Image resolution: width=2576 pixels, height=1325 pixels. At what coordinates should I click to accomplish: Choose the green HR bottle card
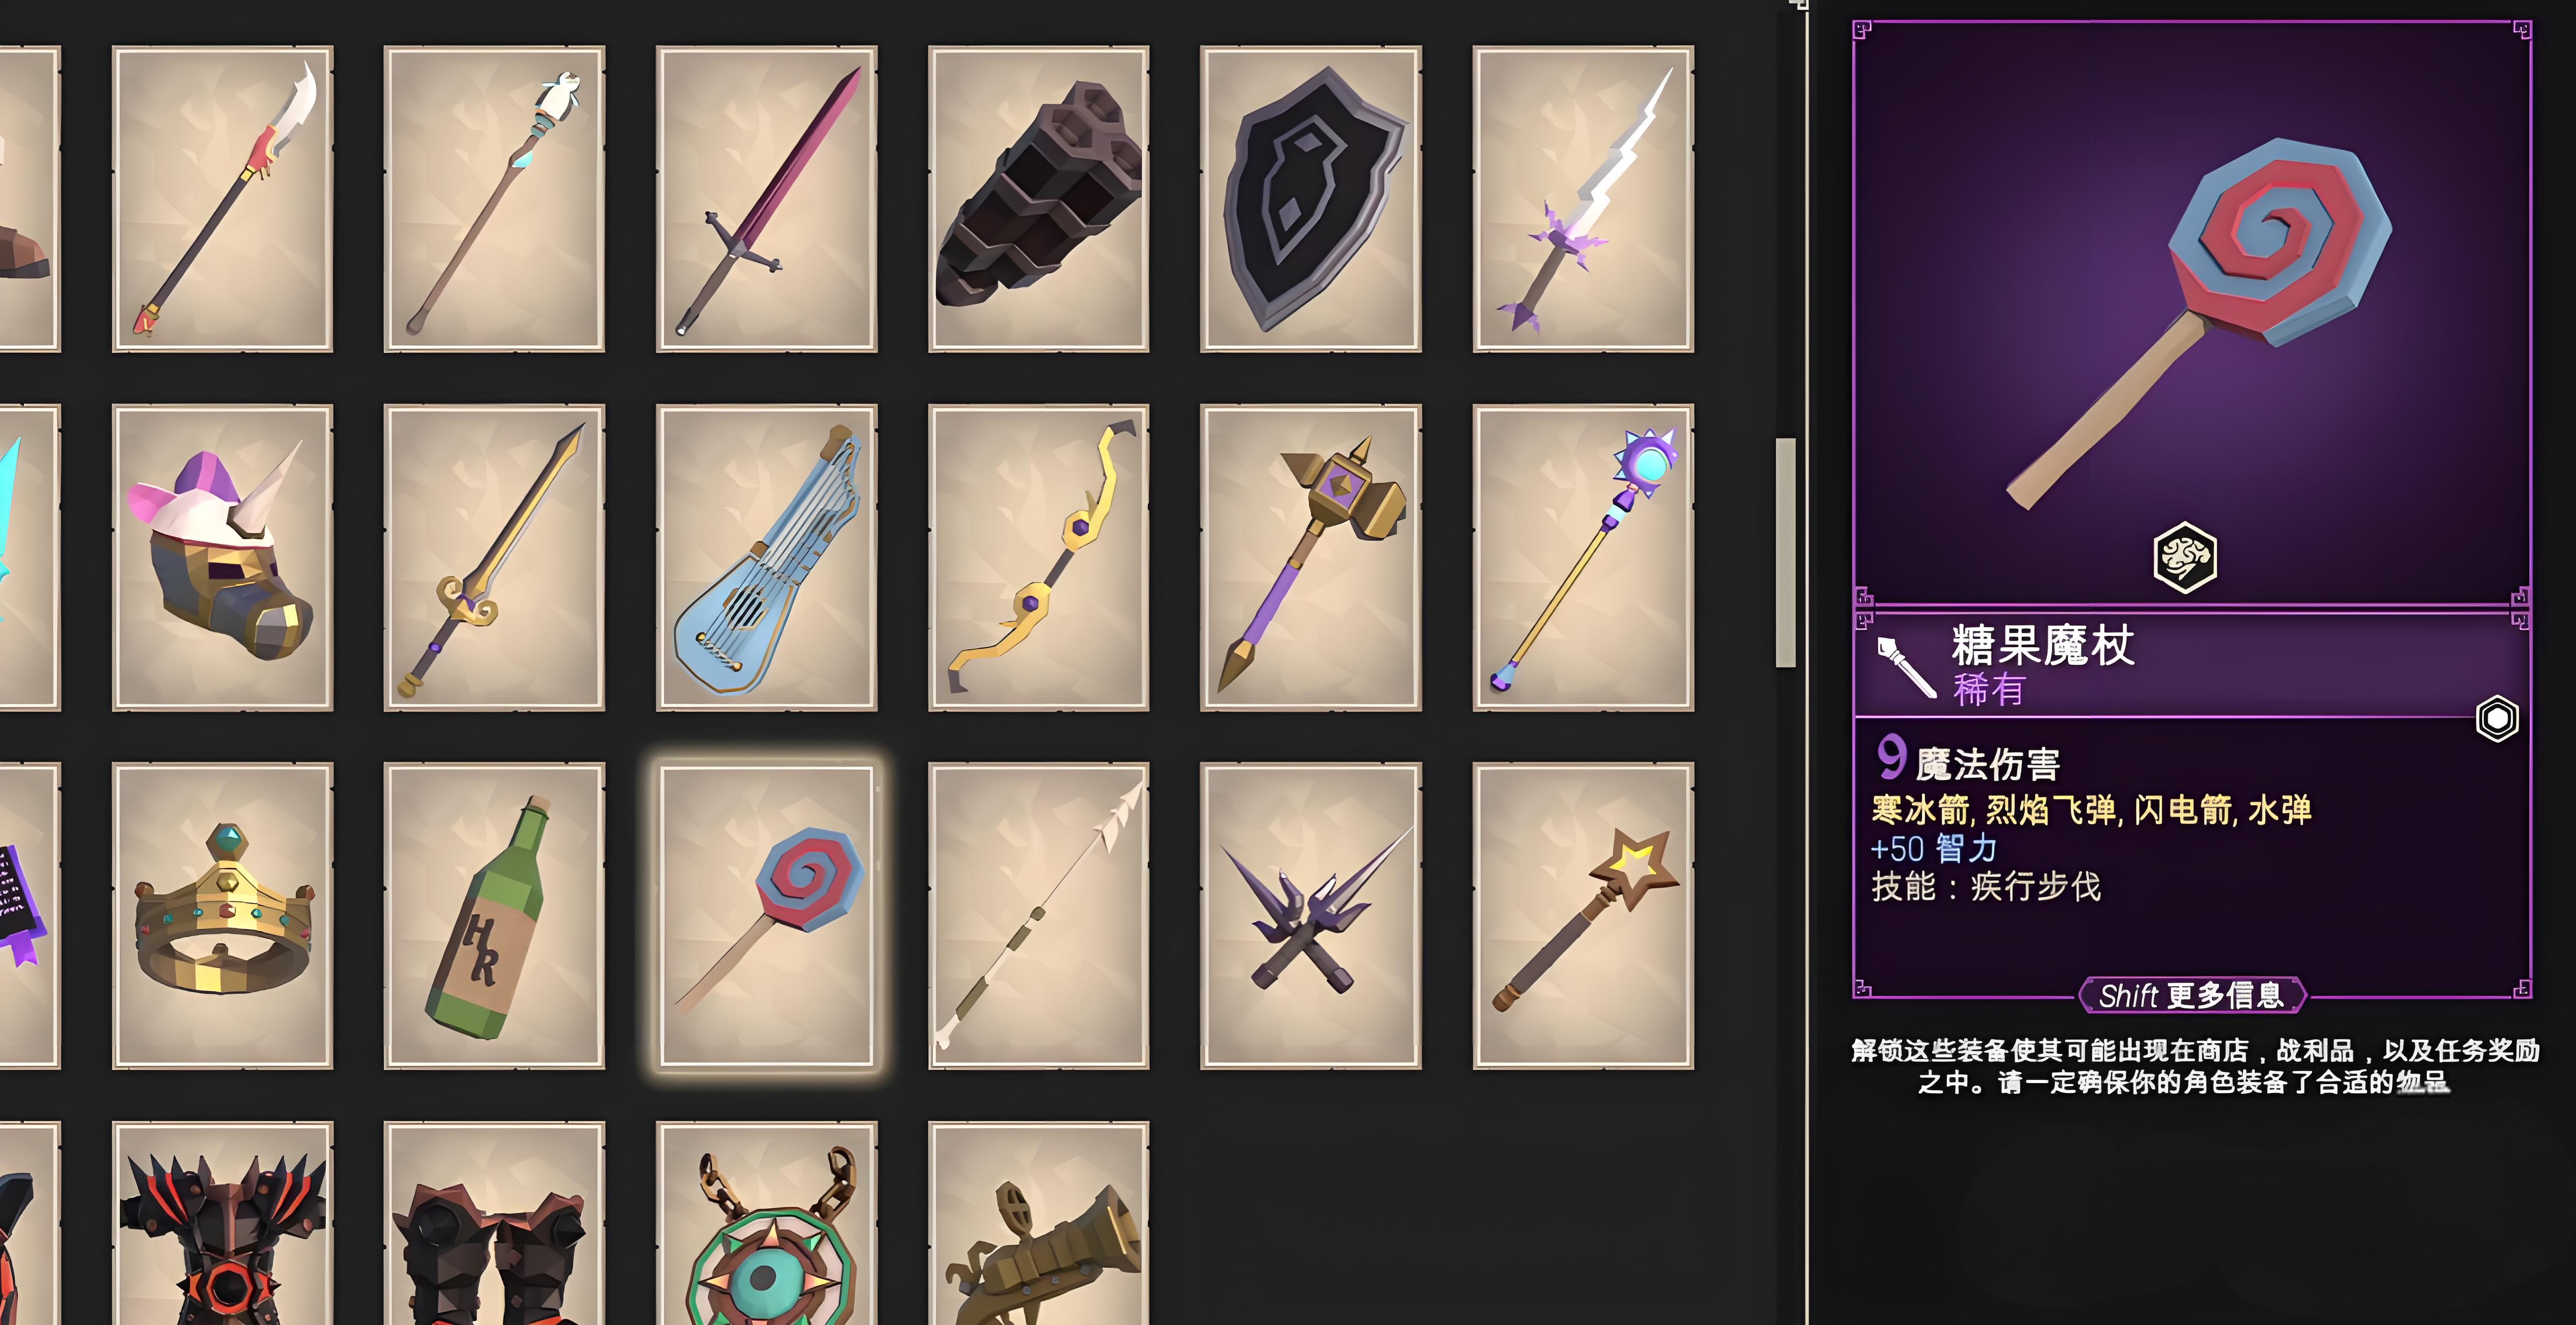[x=494, y=916]
